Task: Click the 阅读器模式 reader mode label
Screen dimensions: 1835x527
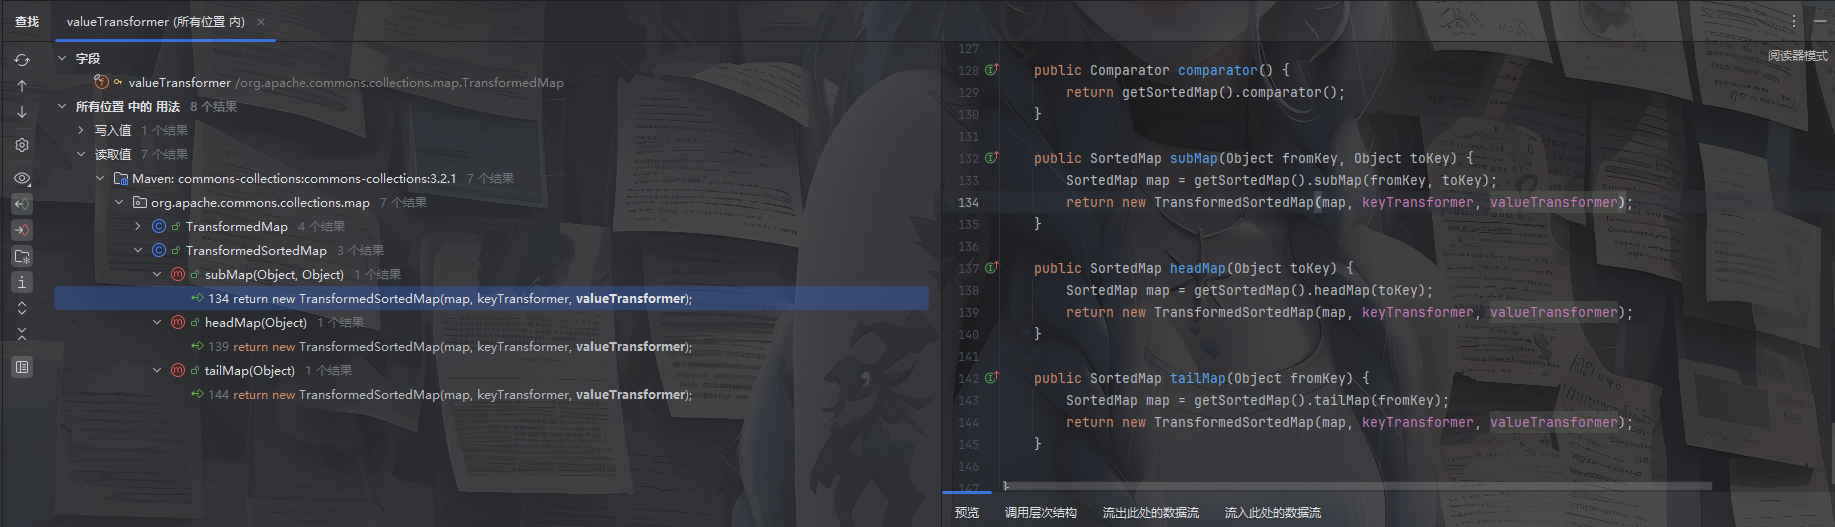Action: click(1797, 56)
